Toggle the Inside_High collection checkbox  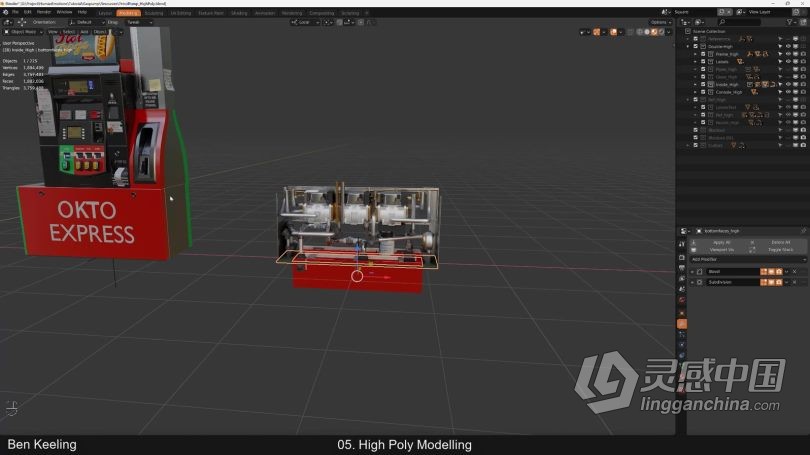coord(703,84)
